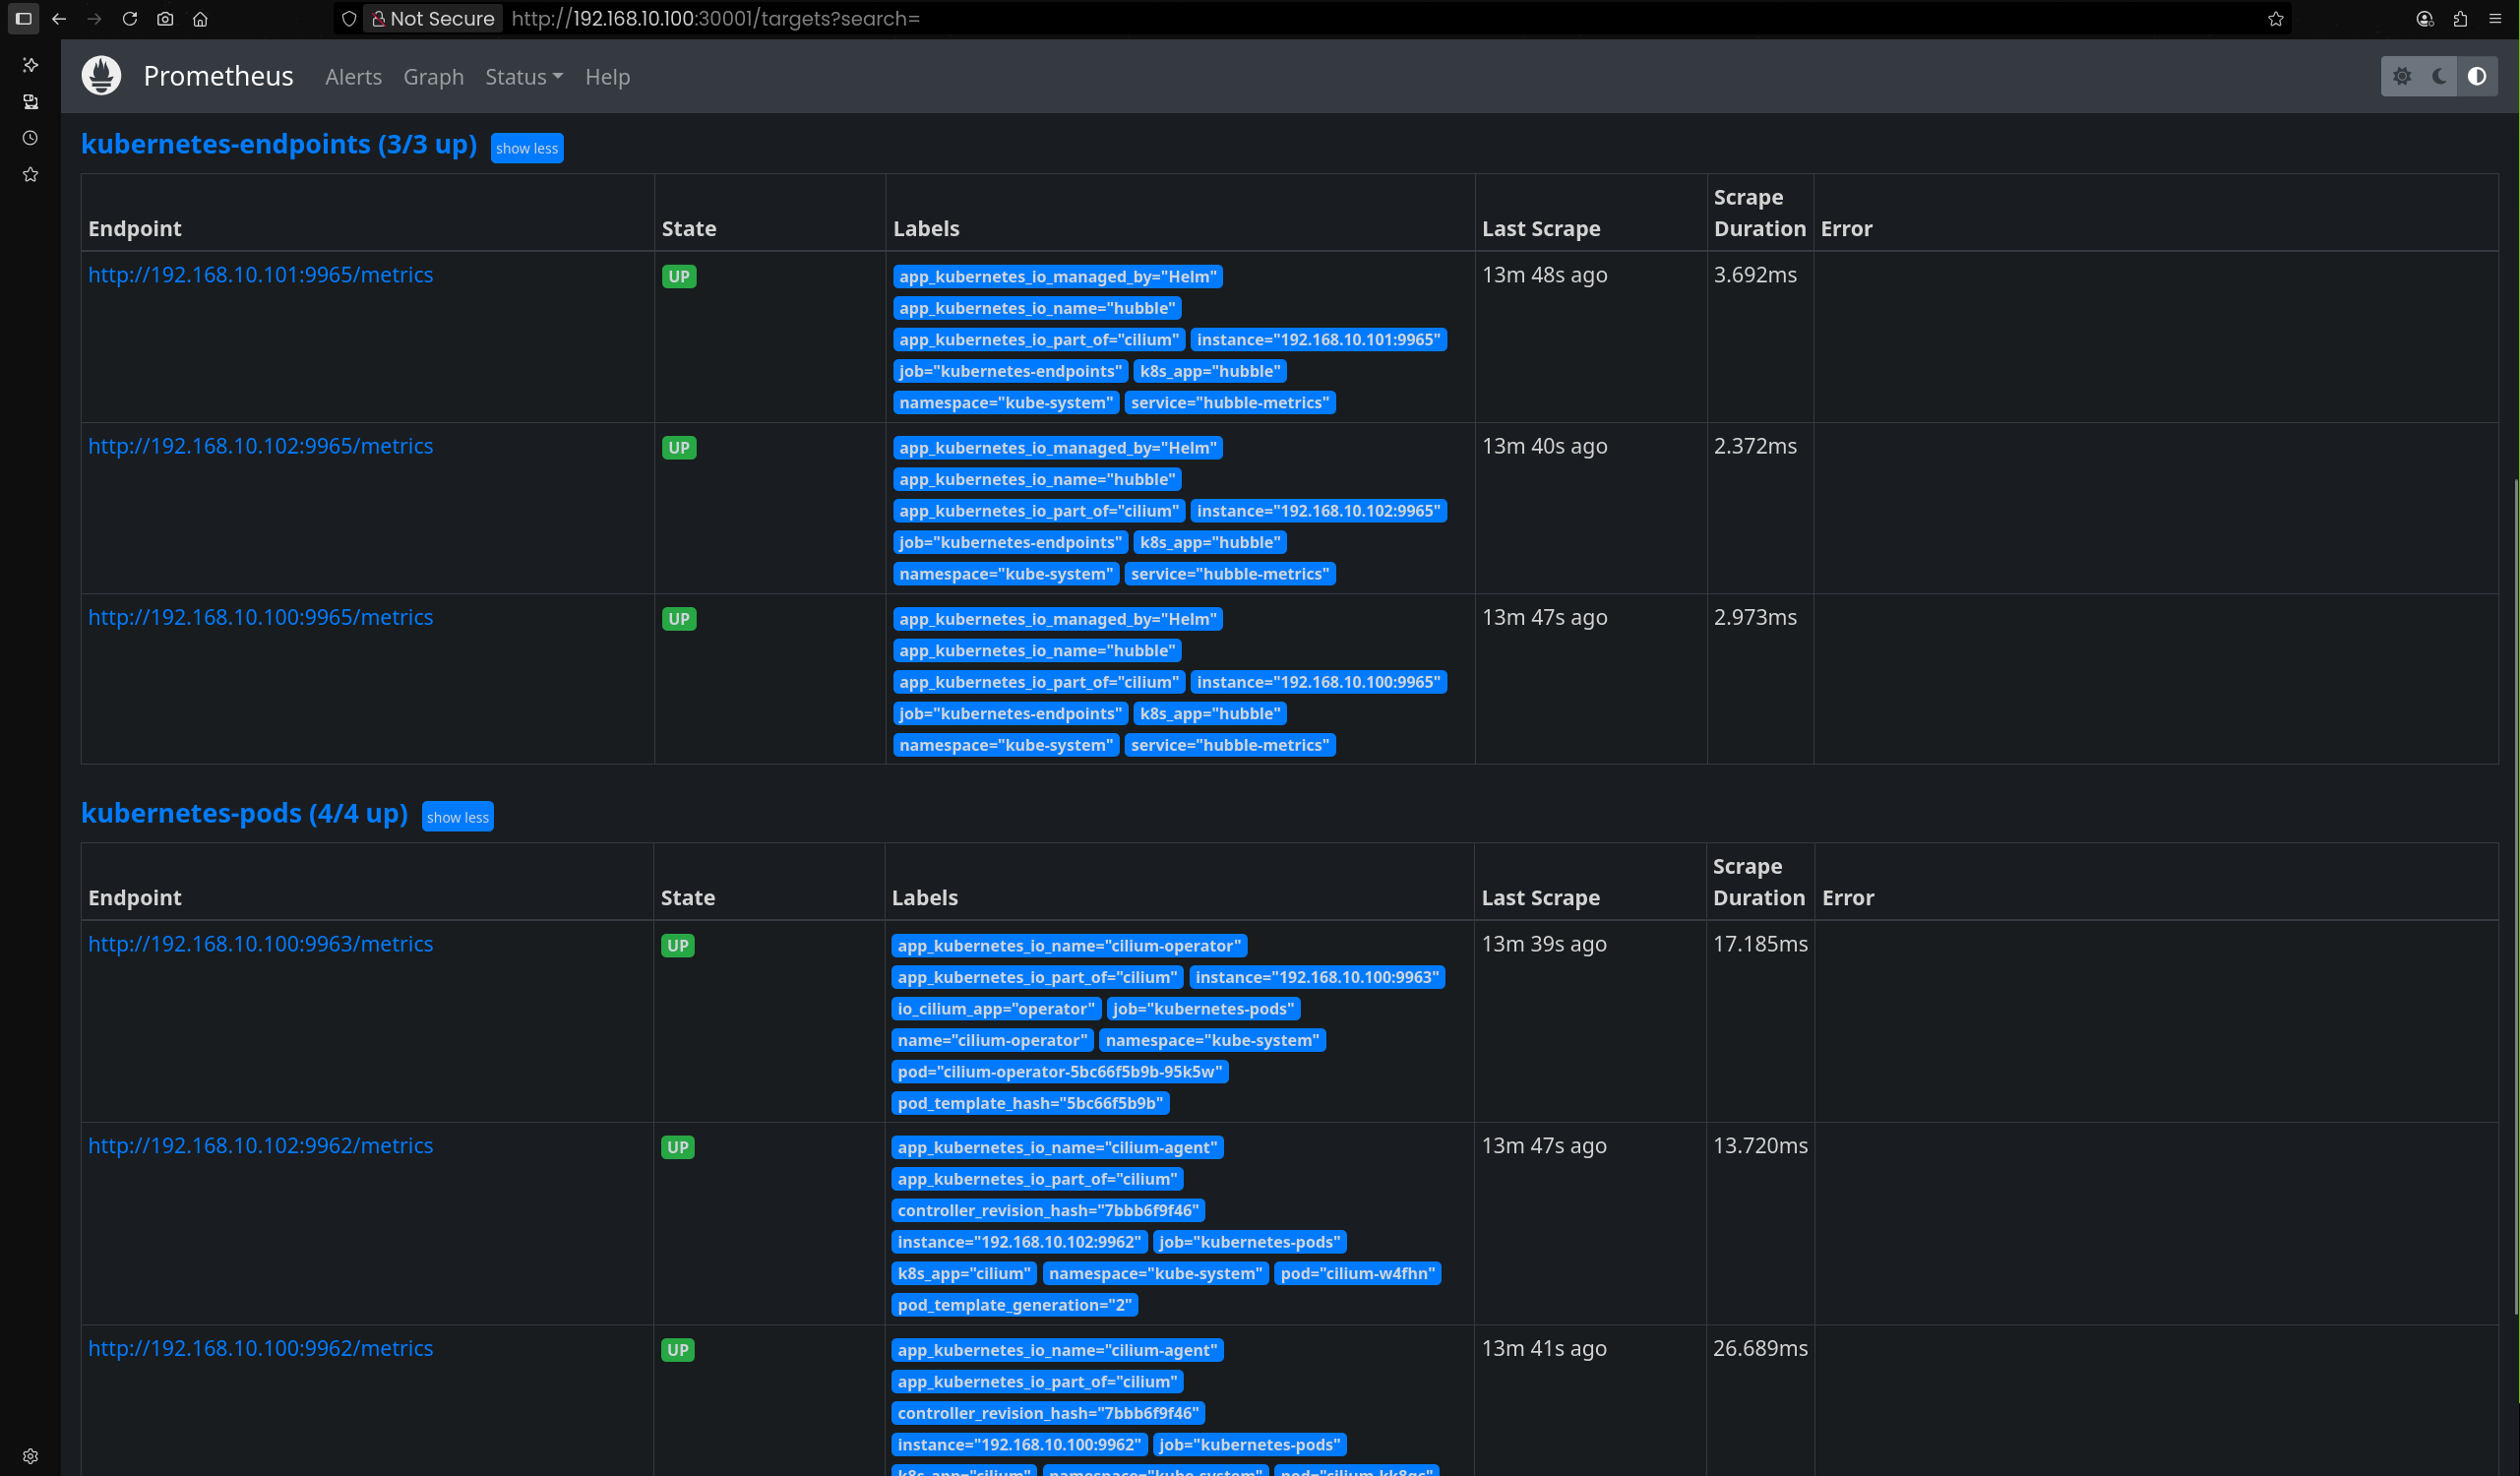Screen dimensions: 2520x1476
Task: Open sidebar settings gear at bottom
Action: tap(30, 1456)
